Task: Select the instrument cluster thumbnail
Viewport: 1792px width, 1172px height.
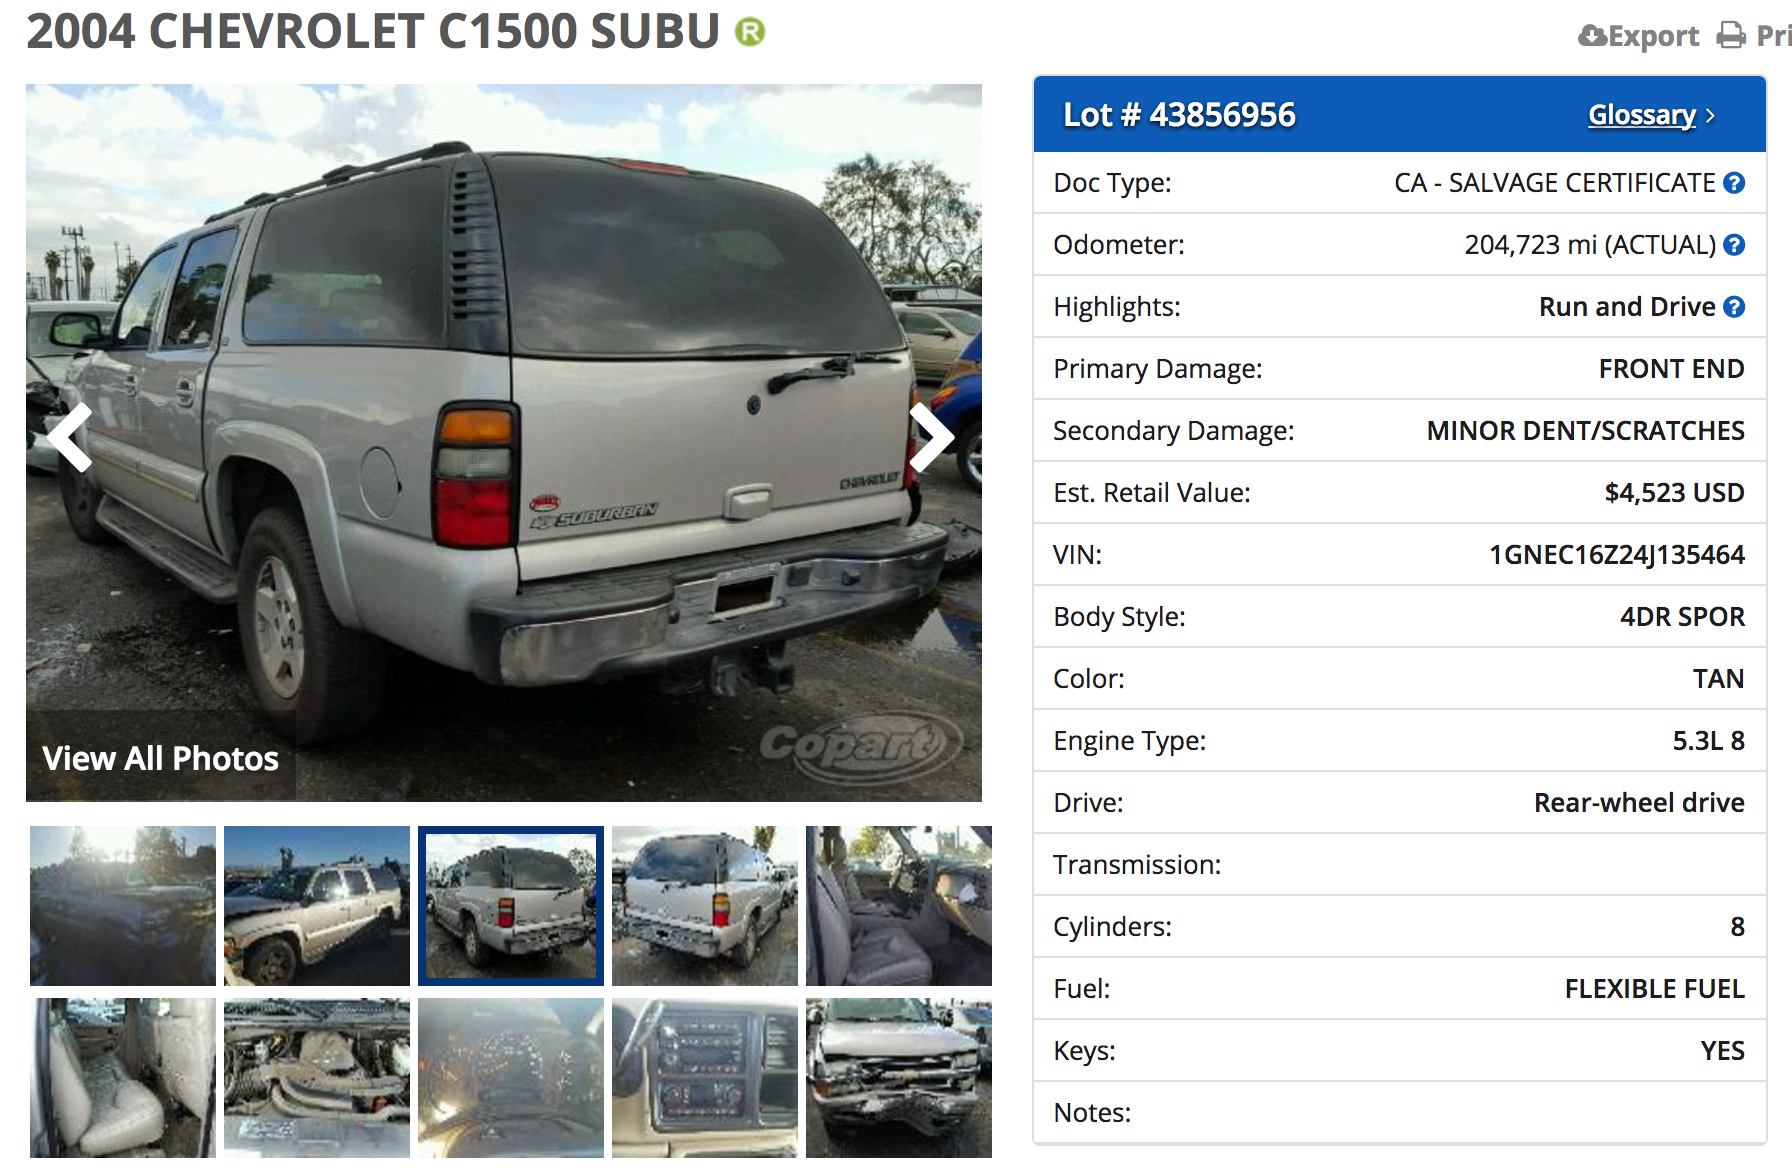Action: [x=511, y=1078]
